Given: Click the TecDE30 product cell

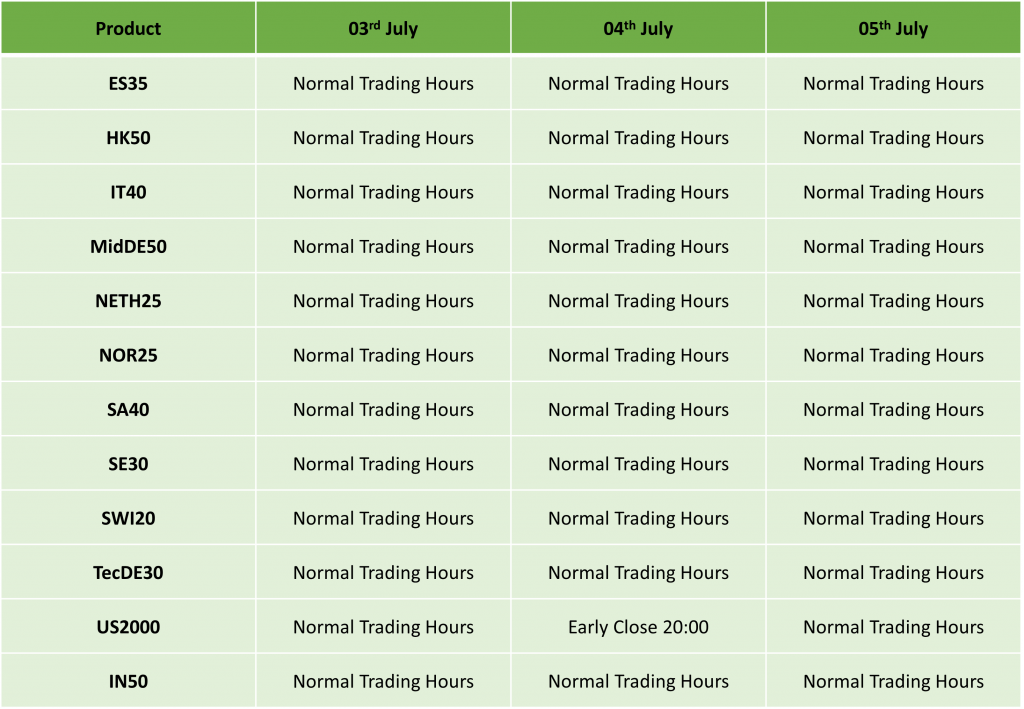Looking at the screenshot, I should pyautogui.click(x=128, y=573).
